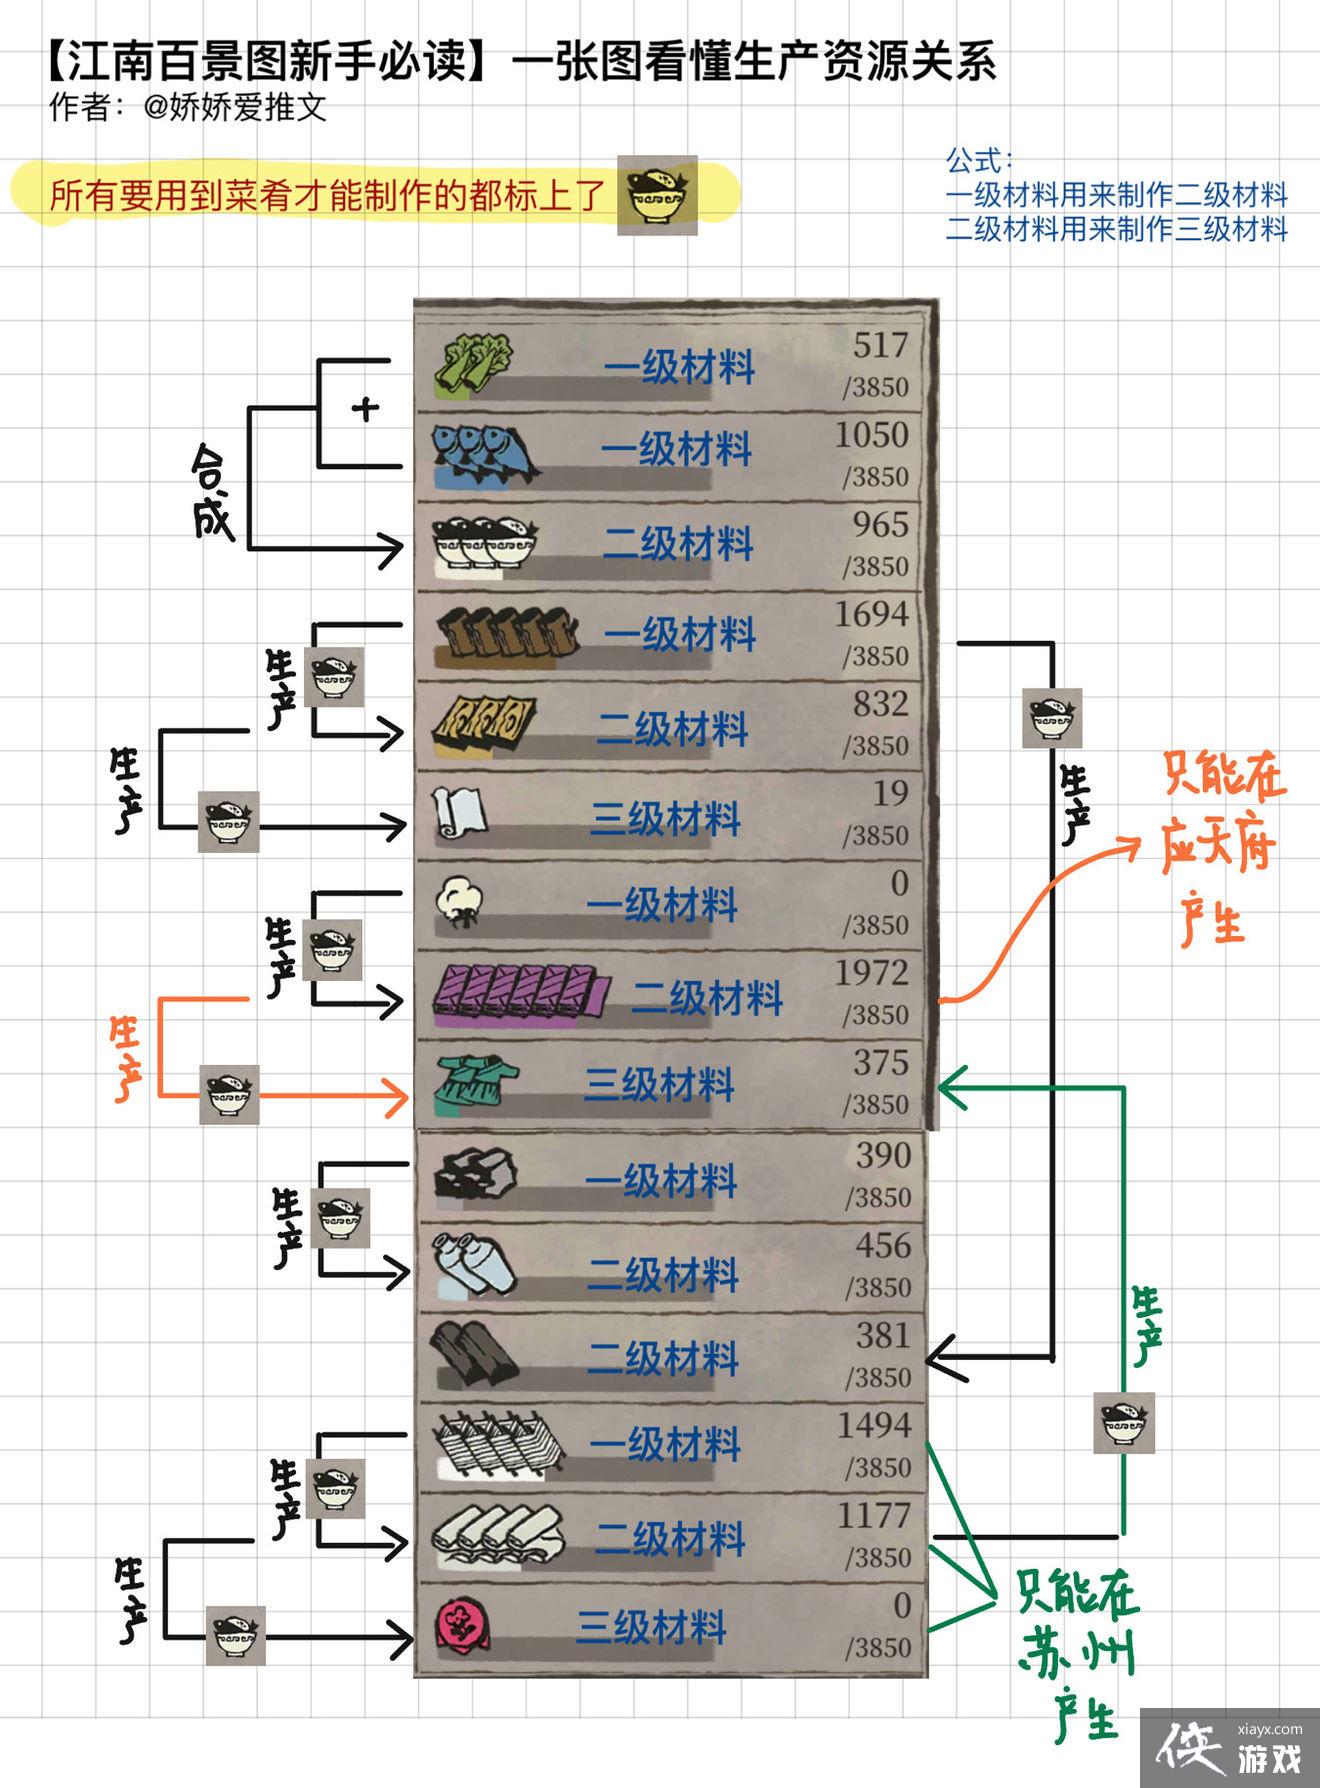
Task: Click the 二级材料 label in the dish bowls row
Action: [x=678, y=543]
